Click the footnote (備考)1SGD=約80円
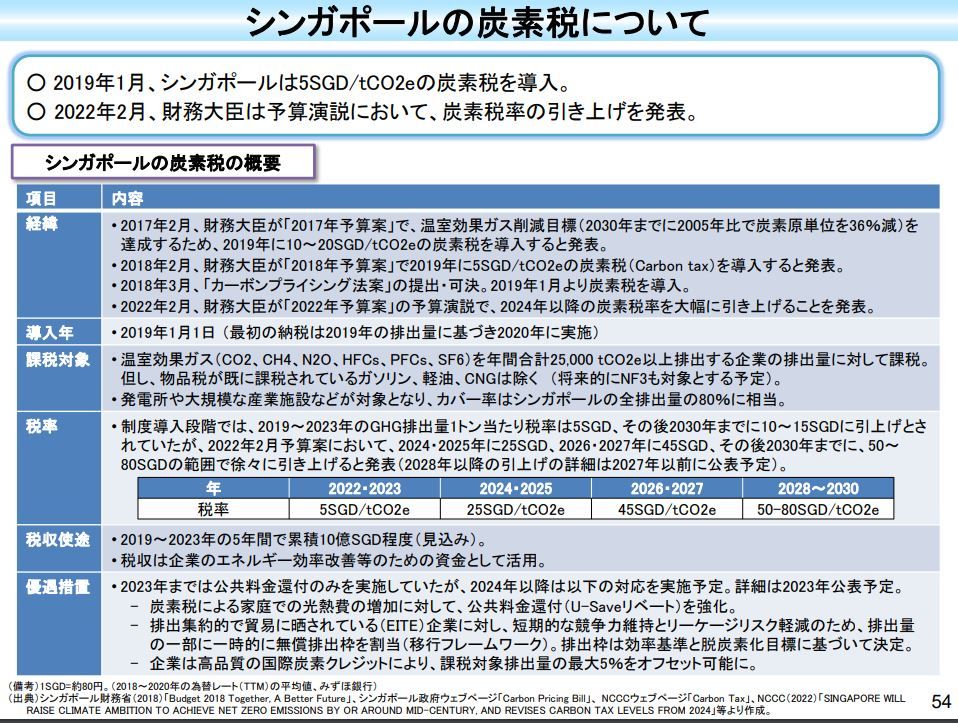This screenshot has width=958, height=723. tap(192, 686)
